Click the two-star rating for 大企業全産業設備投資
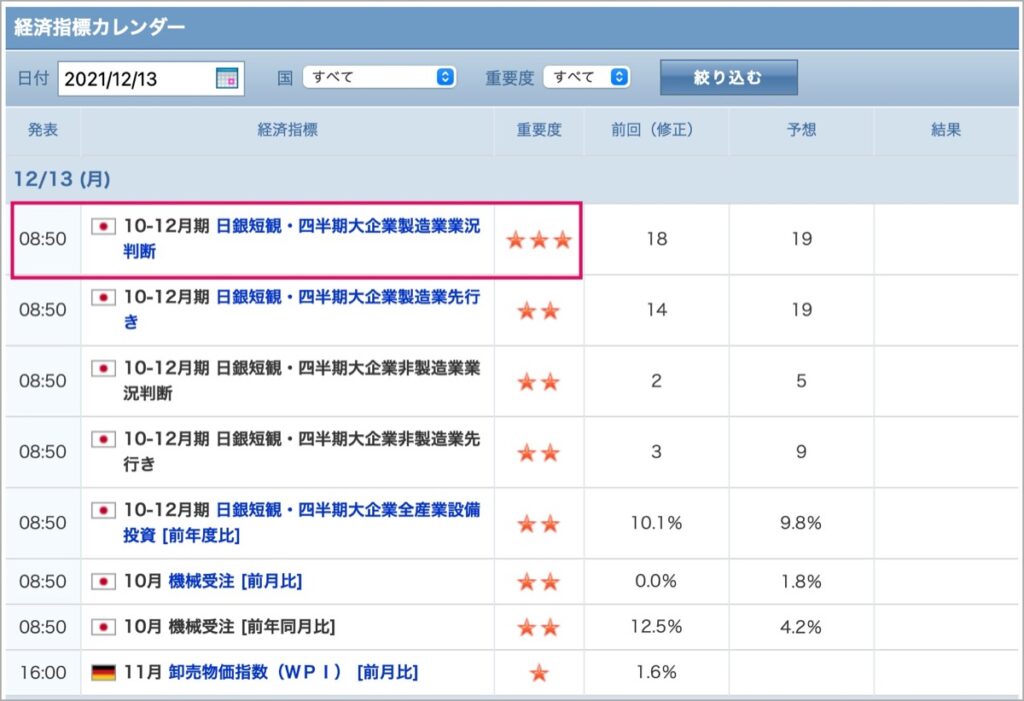This screenshot has height=701, width=1024. pyautogui.click(x=539, y=523)
